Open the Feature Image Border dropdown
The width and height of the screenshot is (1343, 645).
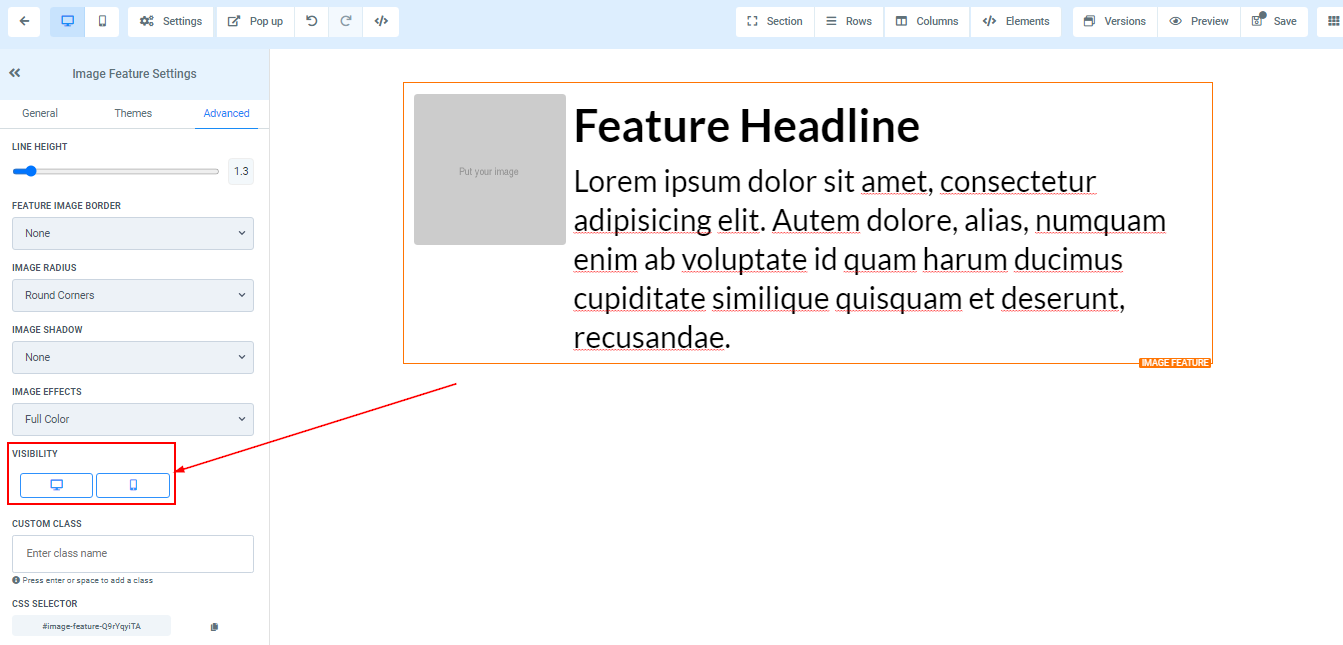133,233
